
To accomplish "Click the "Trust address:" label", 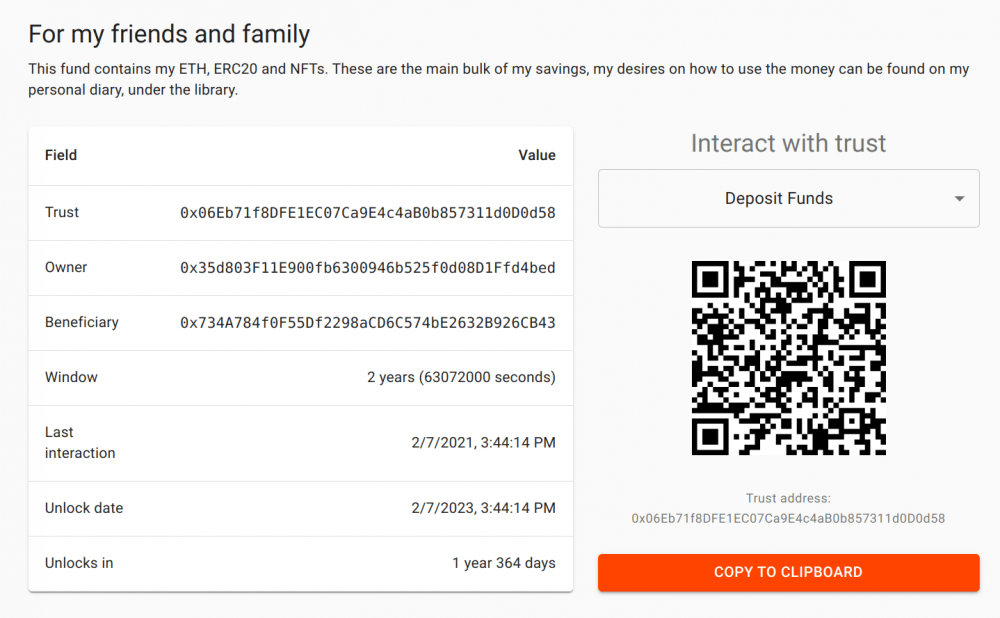I will 788,498.
